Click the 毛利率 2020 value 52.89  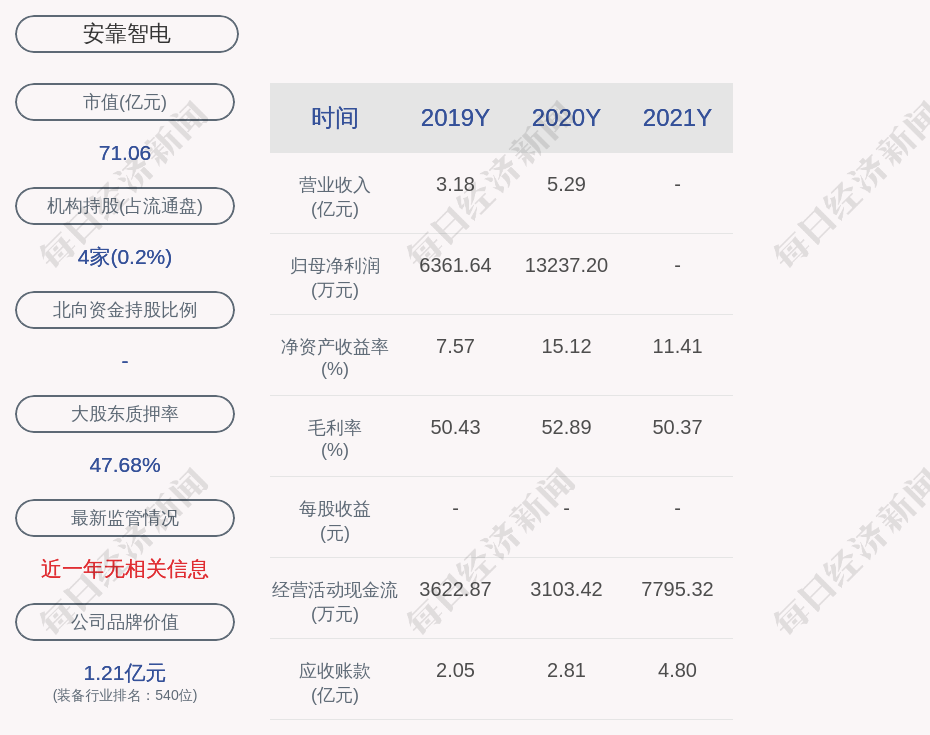[566, 427]
